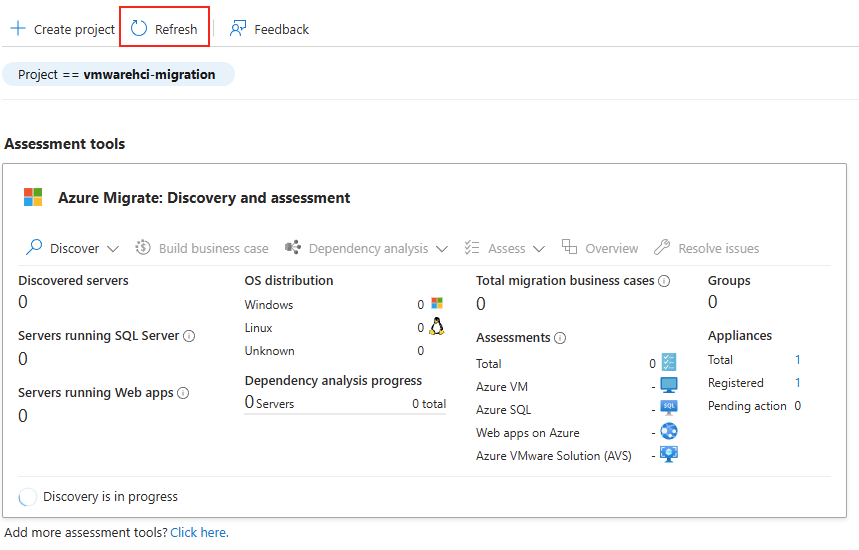Click the Create project button label
This screenshot has width=859, height=550.
(75, 30)
